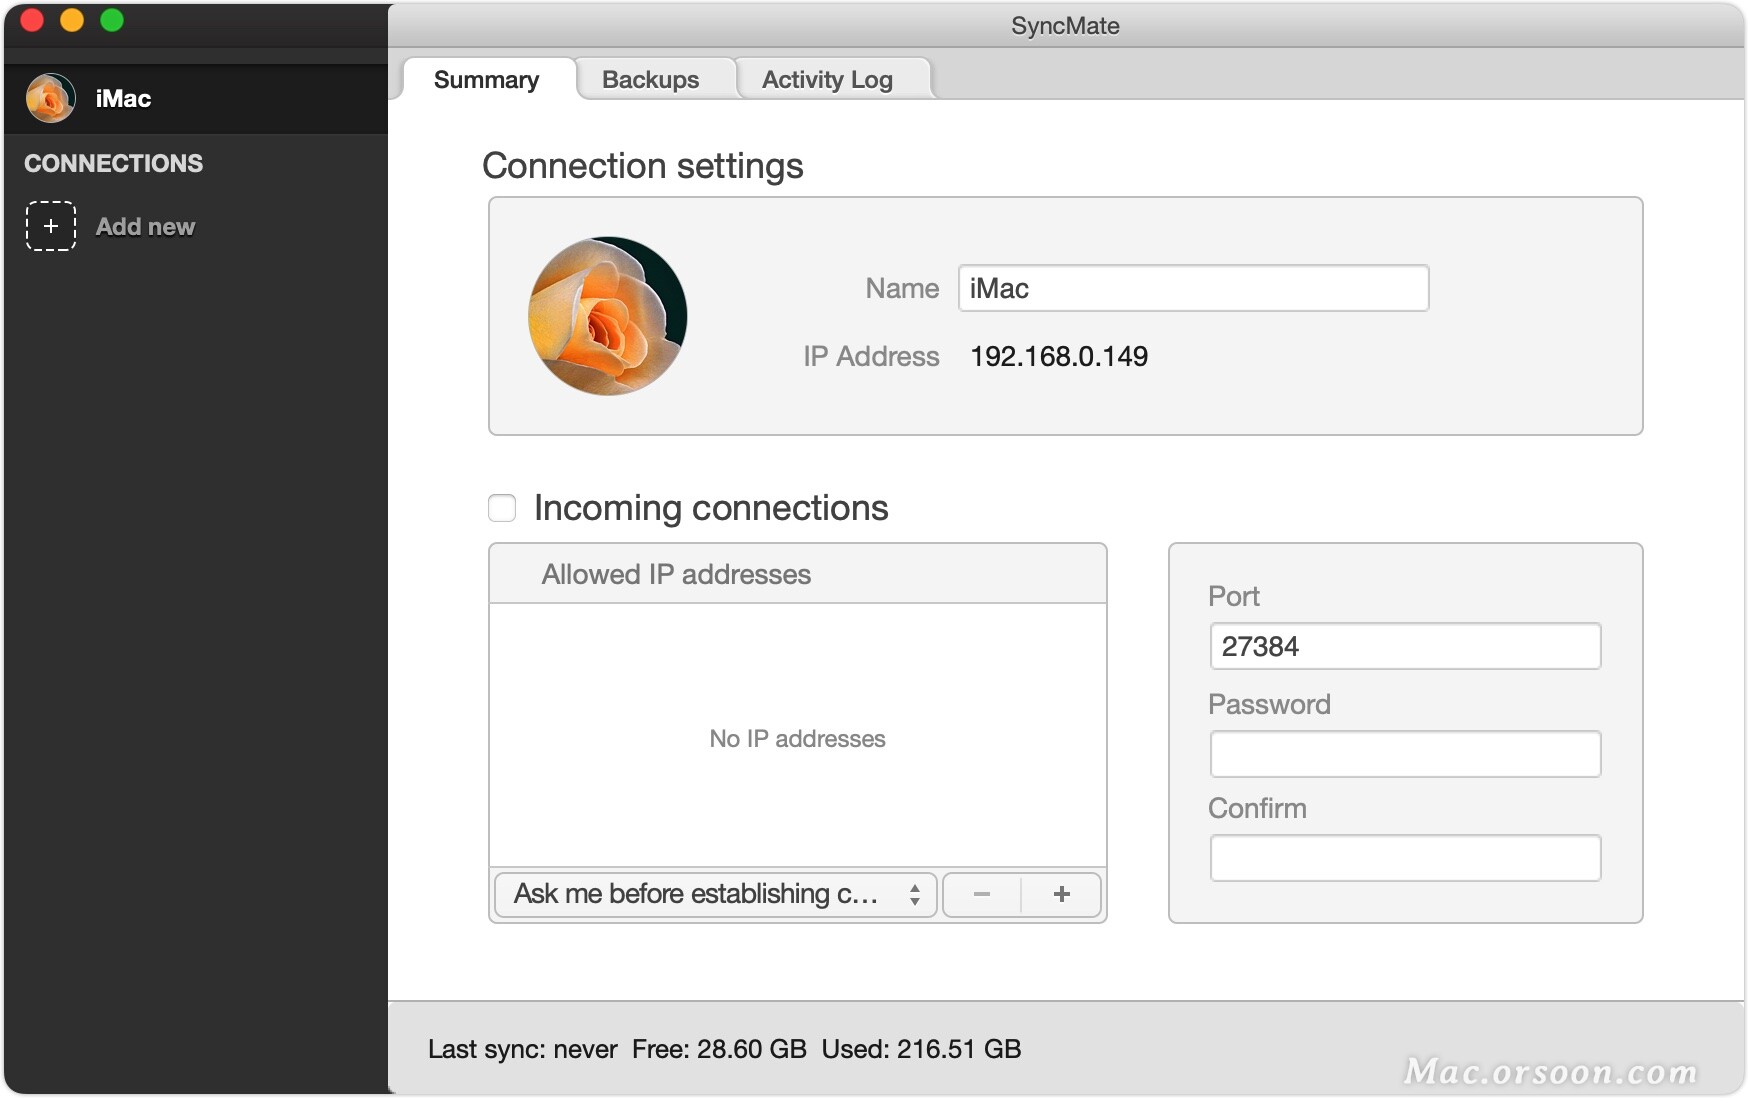1748x1098 pixels.
Task: Click the Add new plus icon
Action: point(50,226)
